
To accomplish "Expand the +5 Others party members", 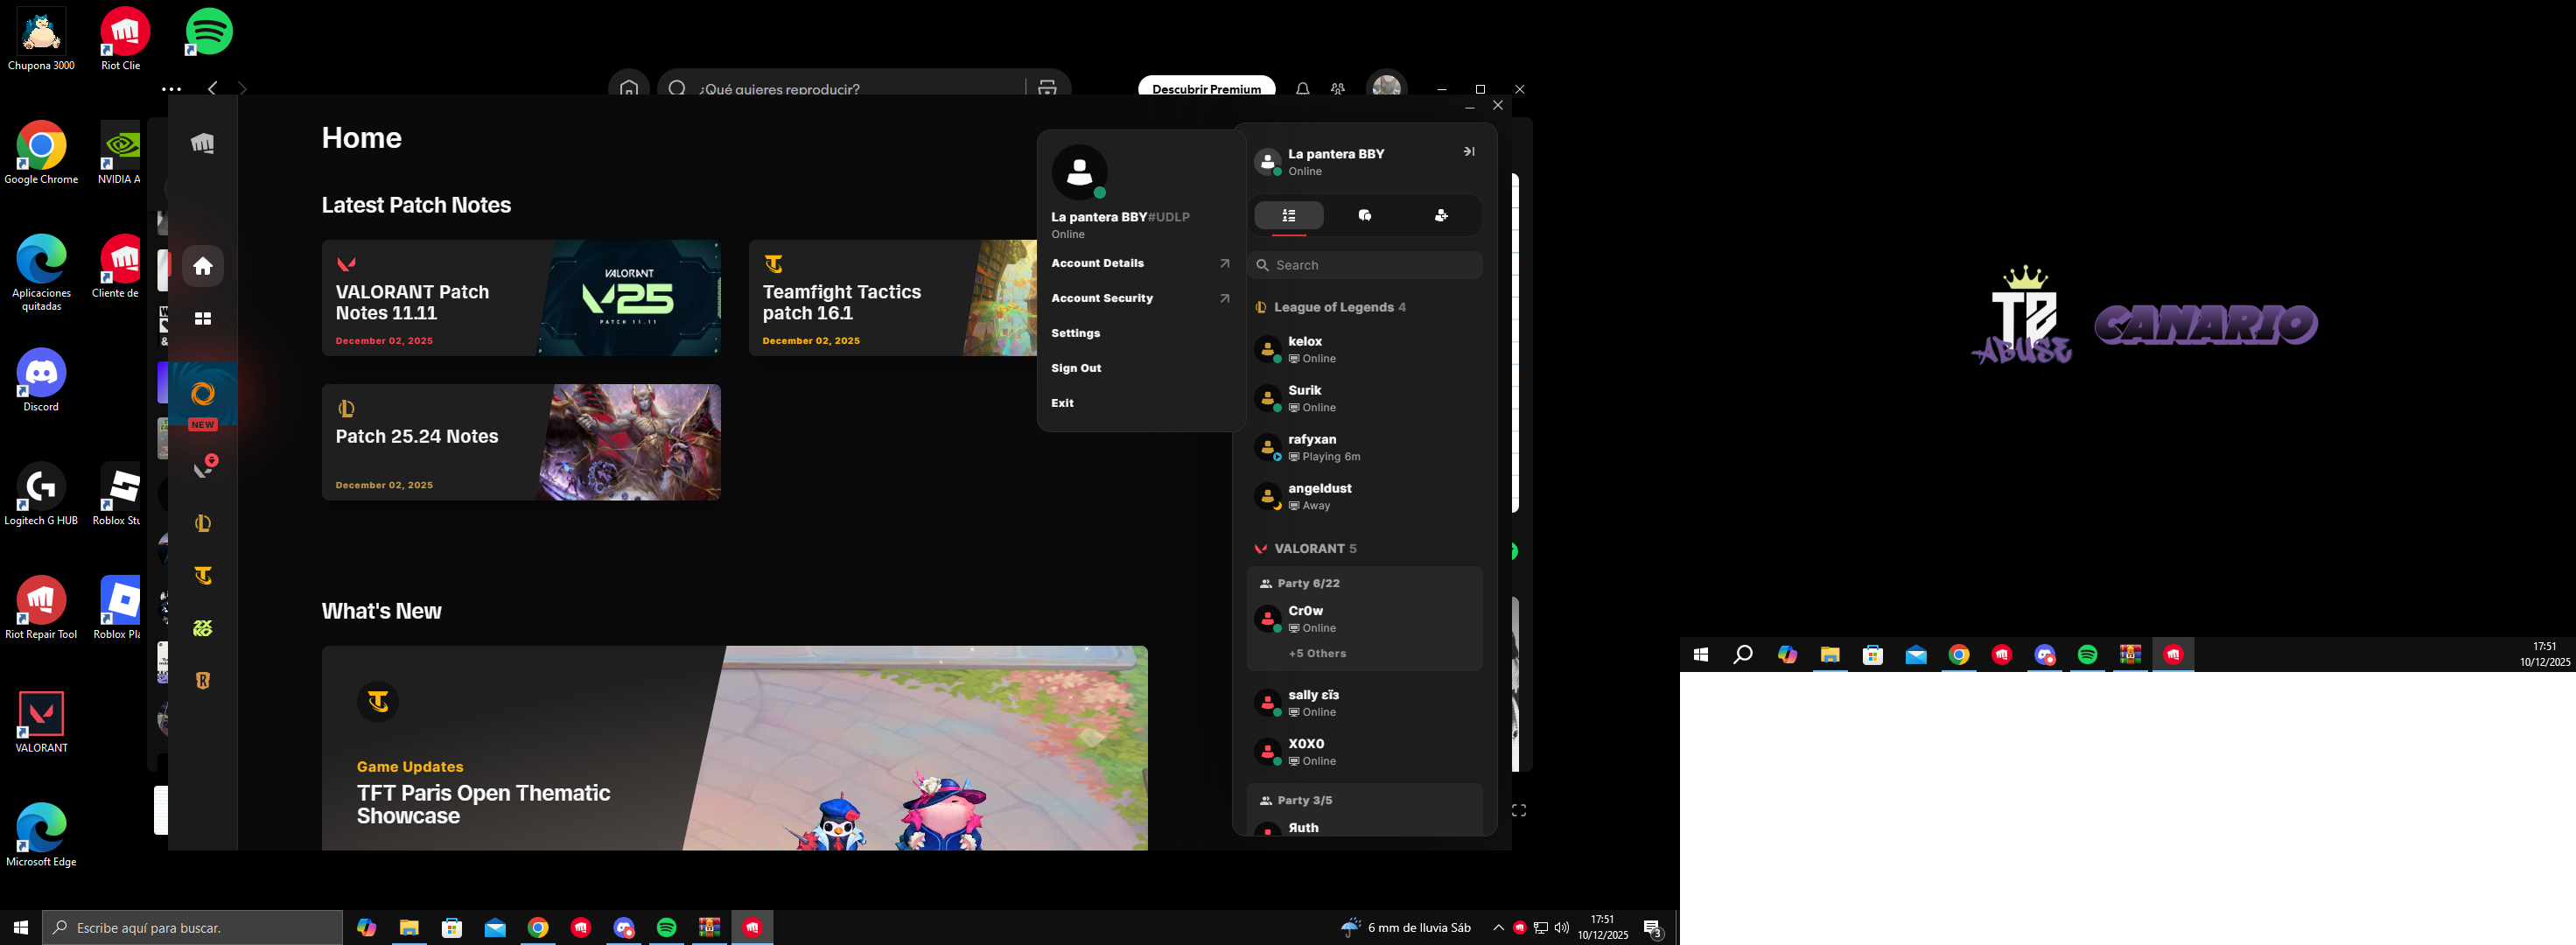I will pos(1317,653).
